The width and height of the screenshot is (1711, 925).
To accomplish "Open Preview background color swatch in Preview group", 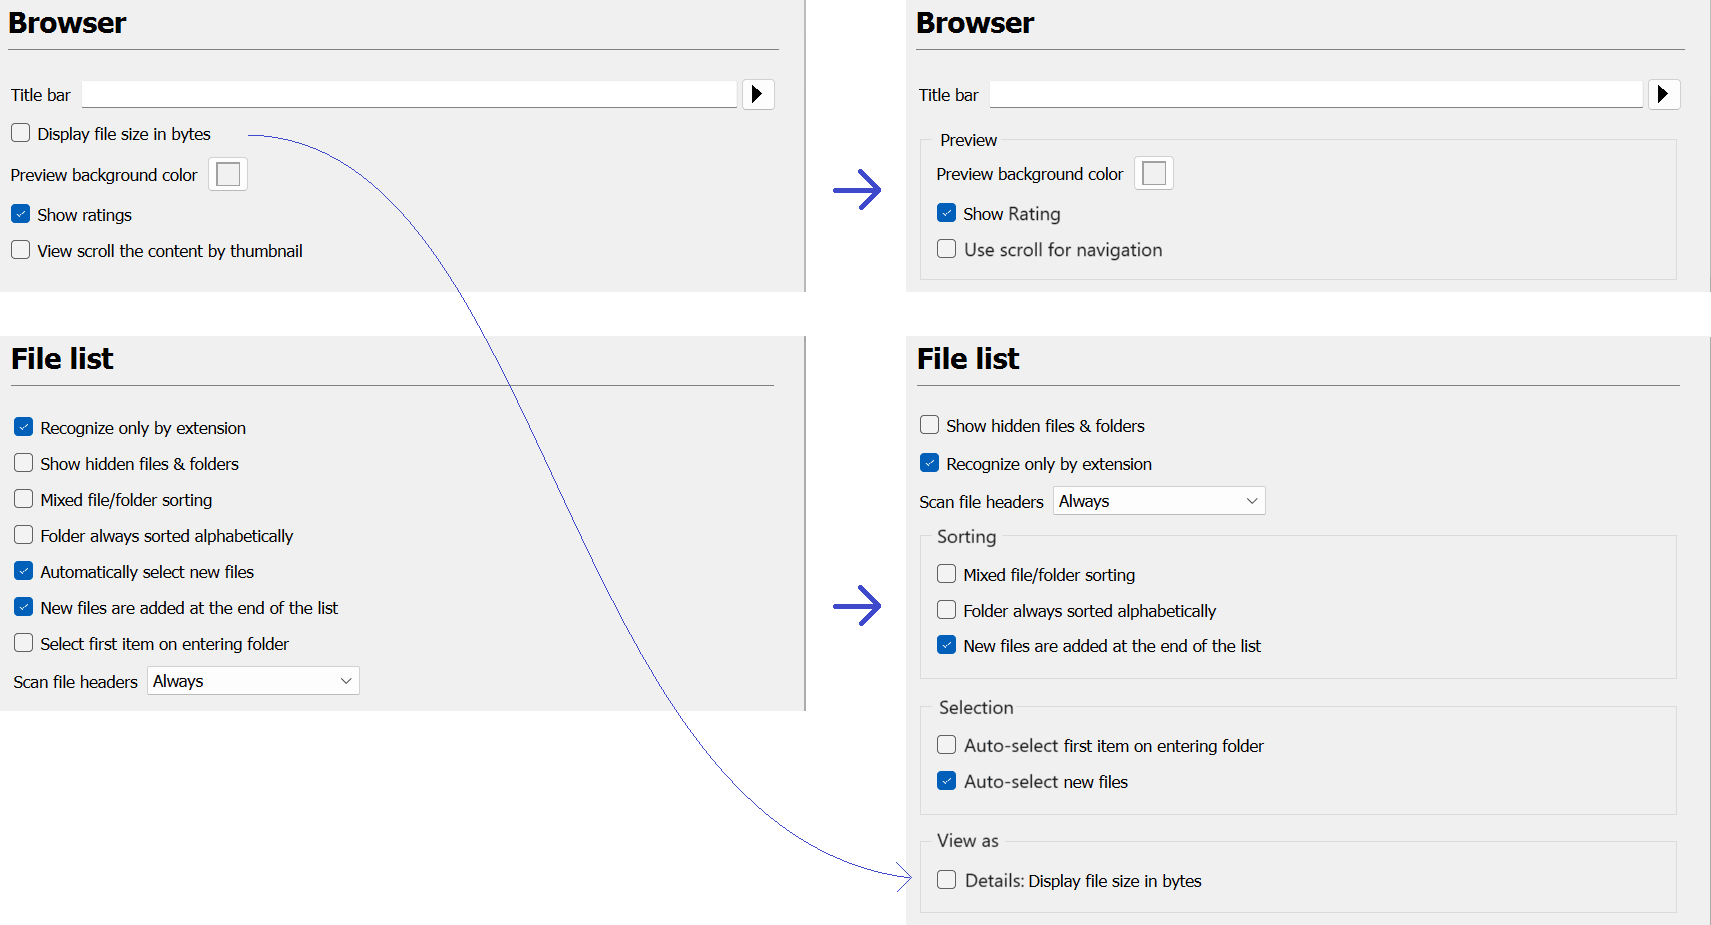I will tap(1154, 173).
